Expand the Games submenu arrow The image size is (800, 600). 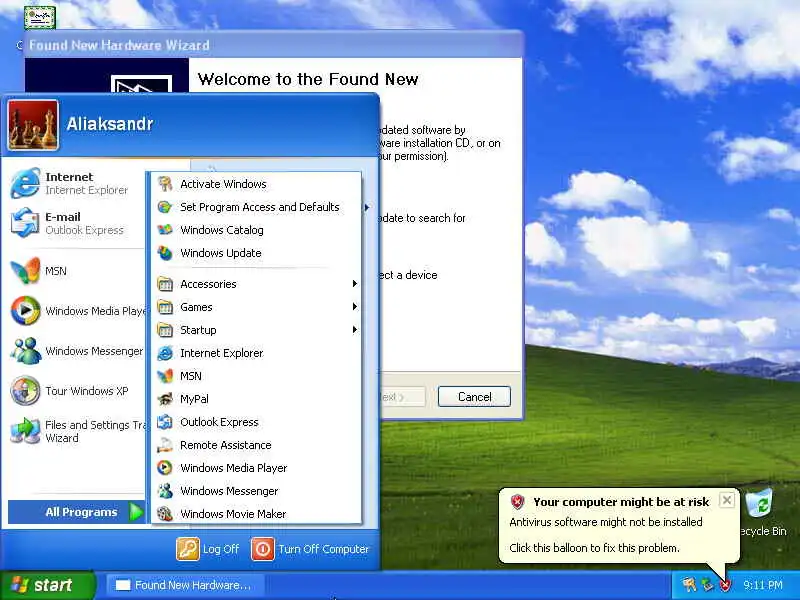click(355, 307)
